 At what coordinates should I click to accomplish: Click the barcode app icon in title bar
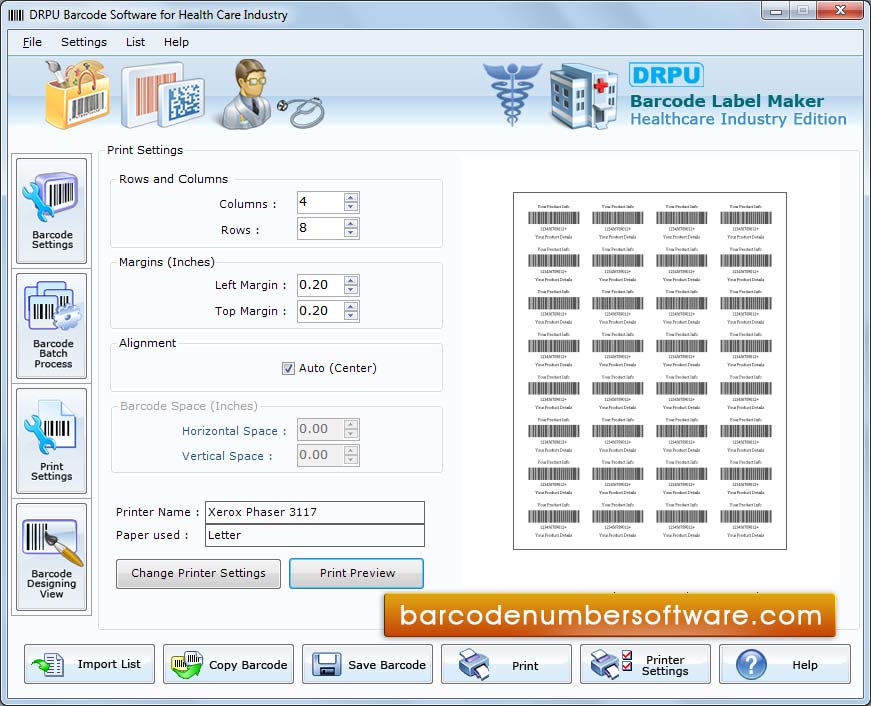tap(16, 15)
